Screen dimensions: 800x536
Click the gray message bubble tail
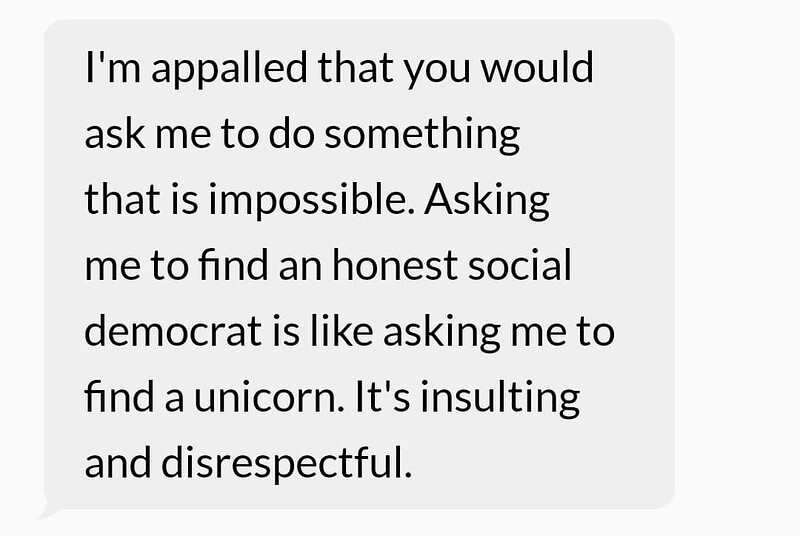click(x=47, y=511)
